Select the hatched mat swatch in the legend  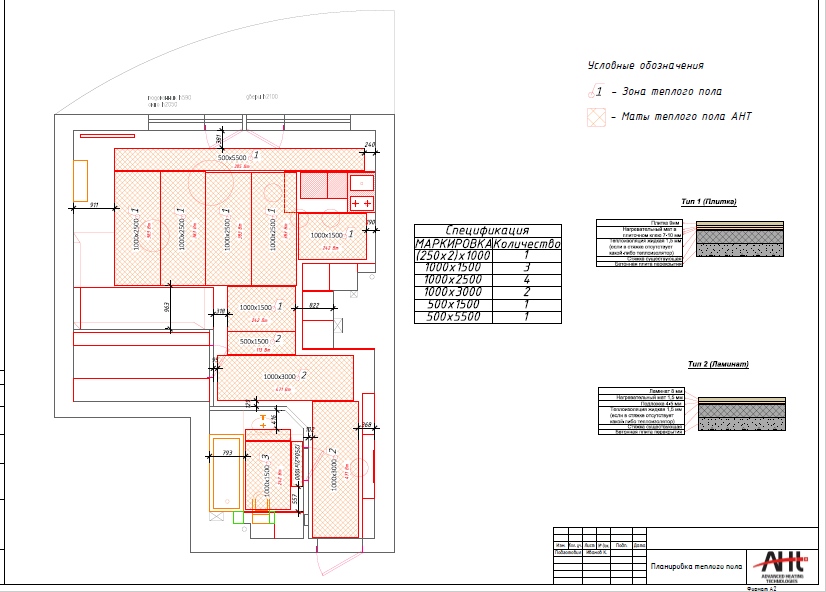point(596,117)
